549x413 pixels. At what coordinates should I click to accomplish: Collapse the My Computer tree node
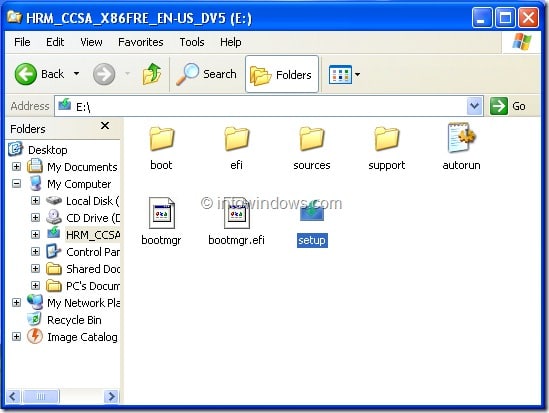16,183
